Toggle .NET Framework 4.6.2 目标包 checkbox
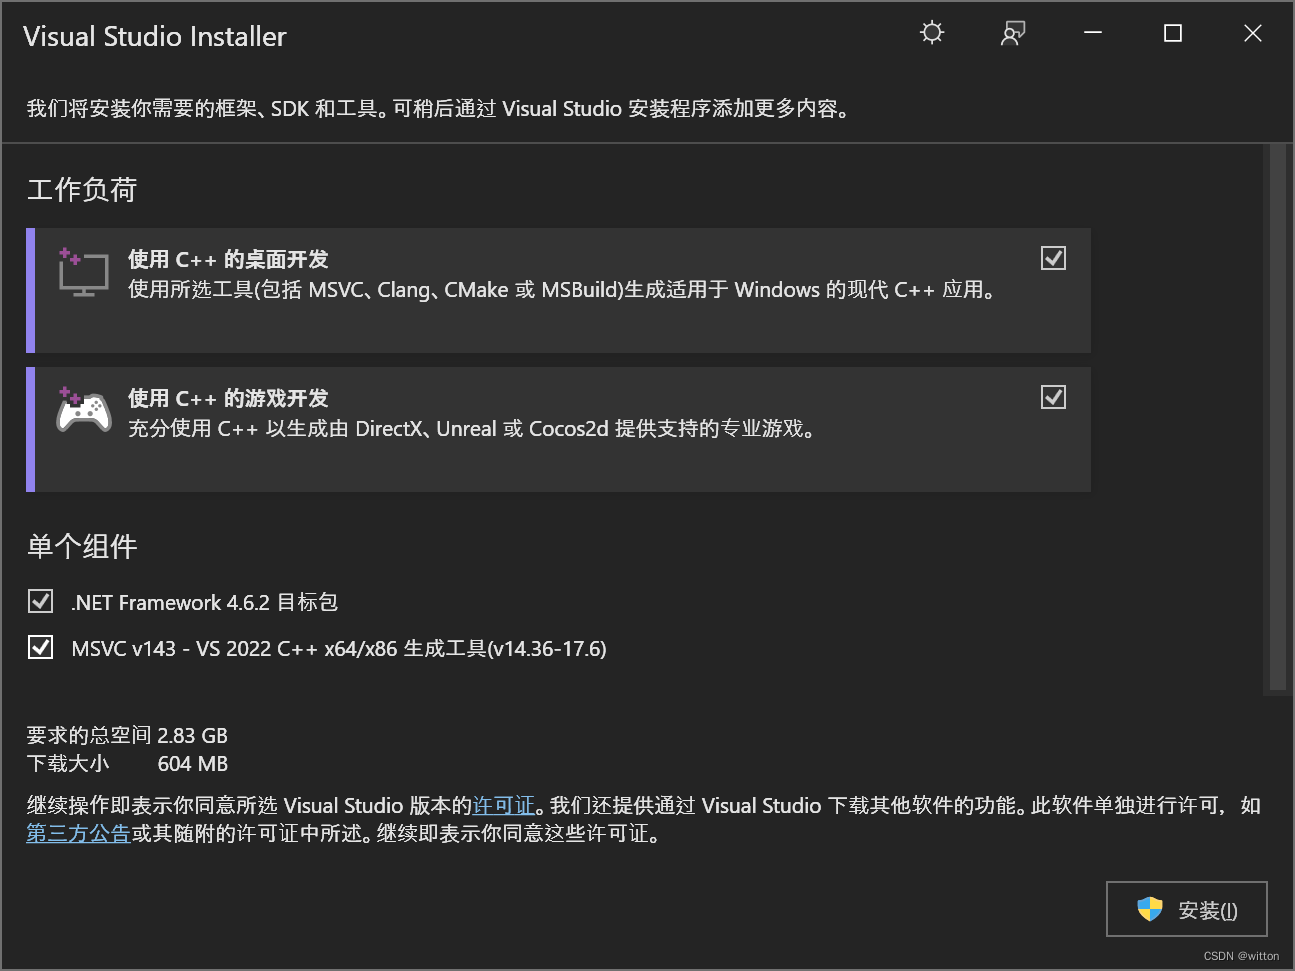 click(x=40, y=601)
